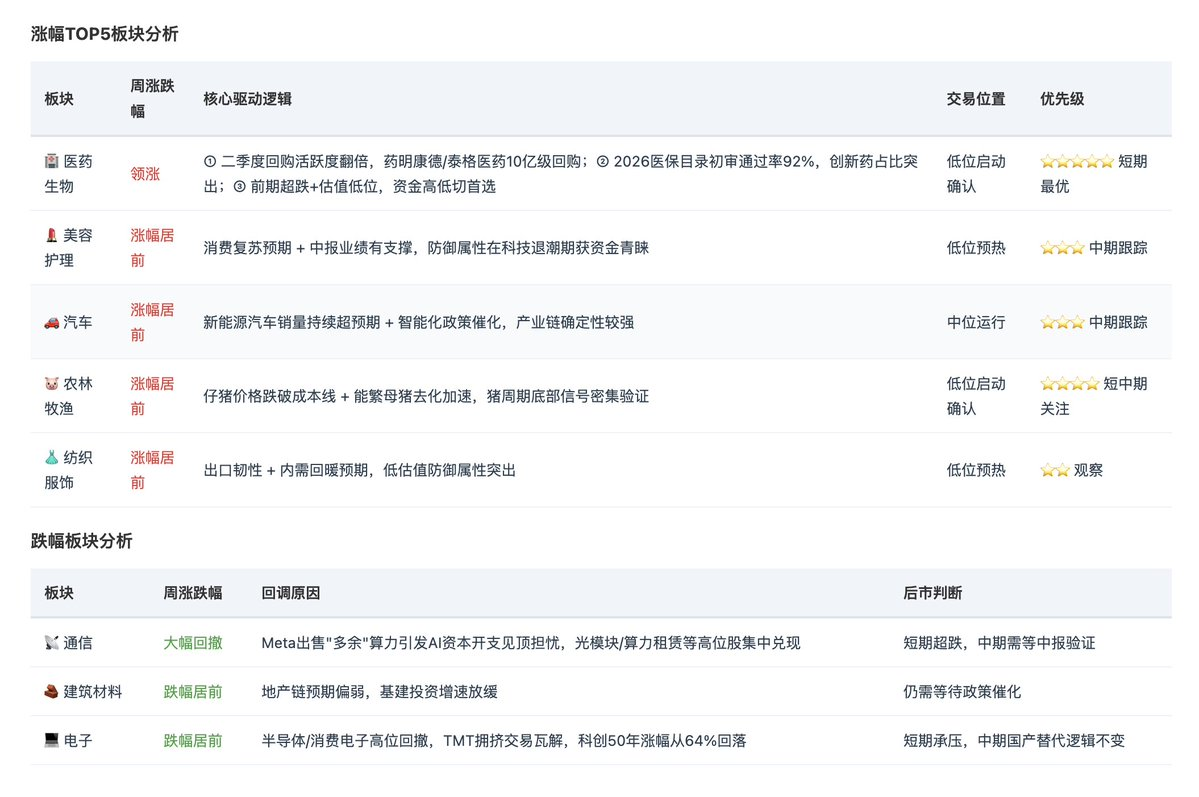Select the four-star rating in 农林牧渔 row
Screen dimensions: 1199x797
pyautogui.click(x=1070, y=384)
